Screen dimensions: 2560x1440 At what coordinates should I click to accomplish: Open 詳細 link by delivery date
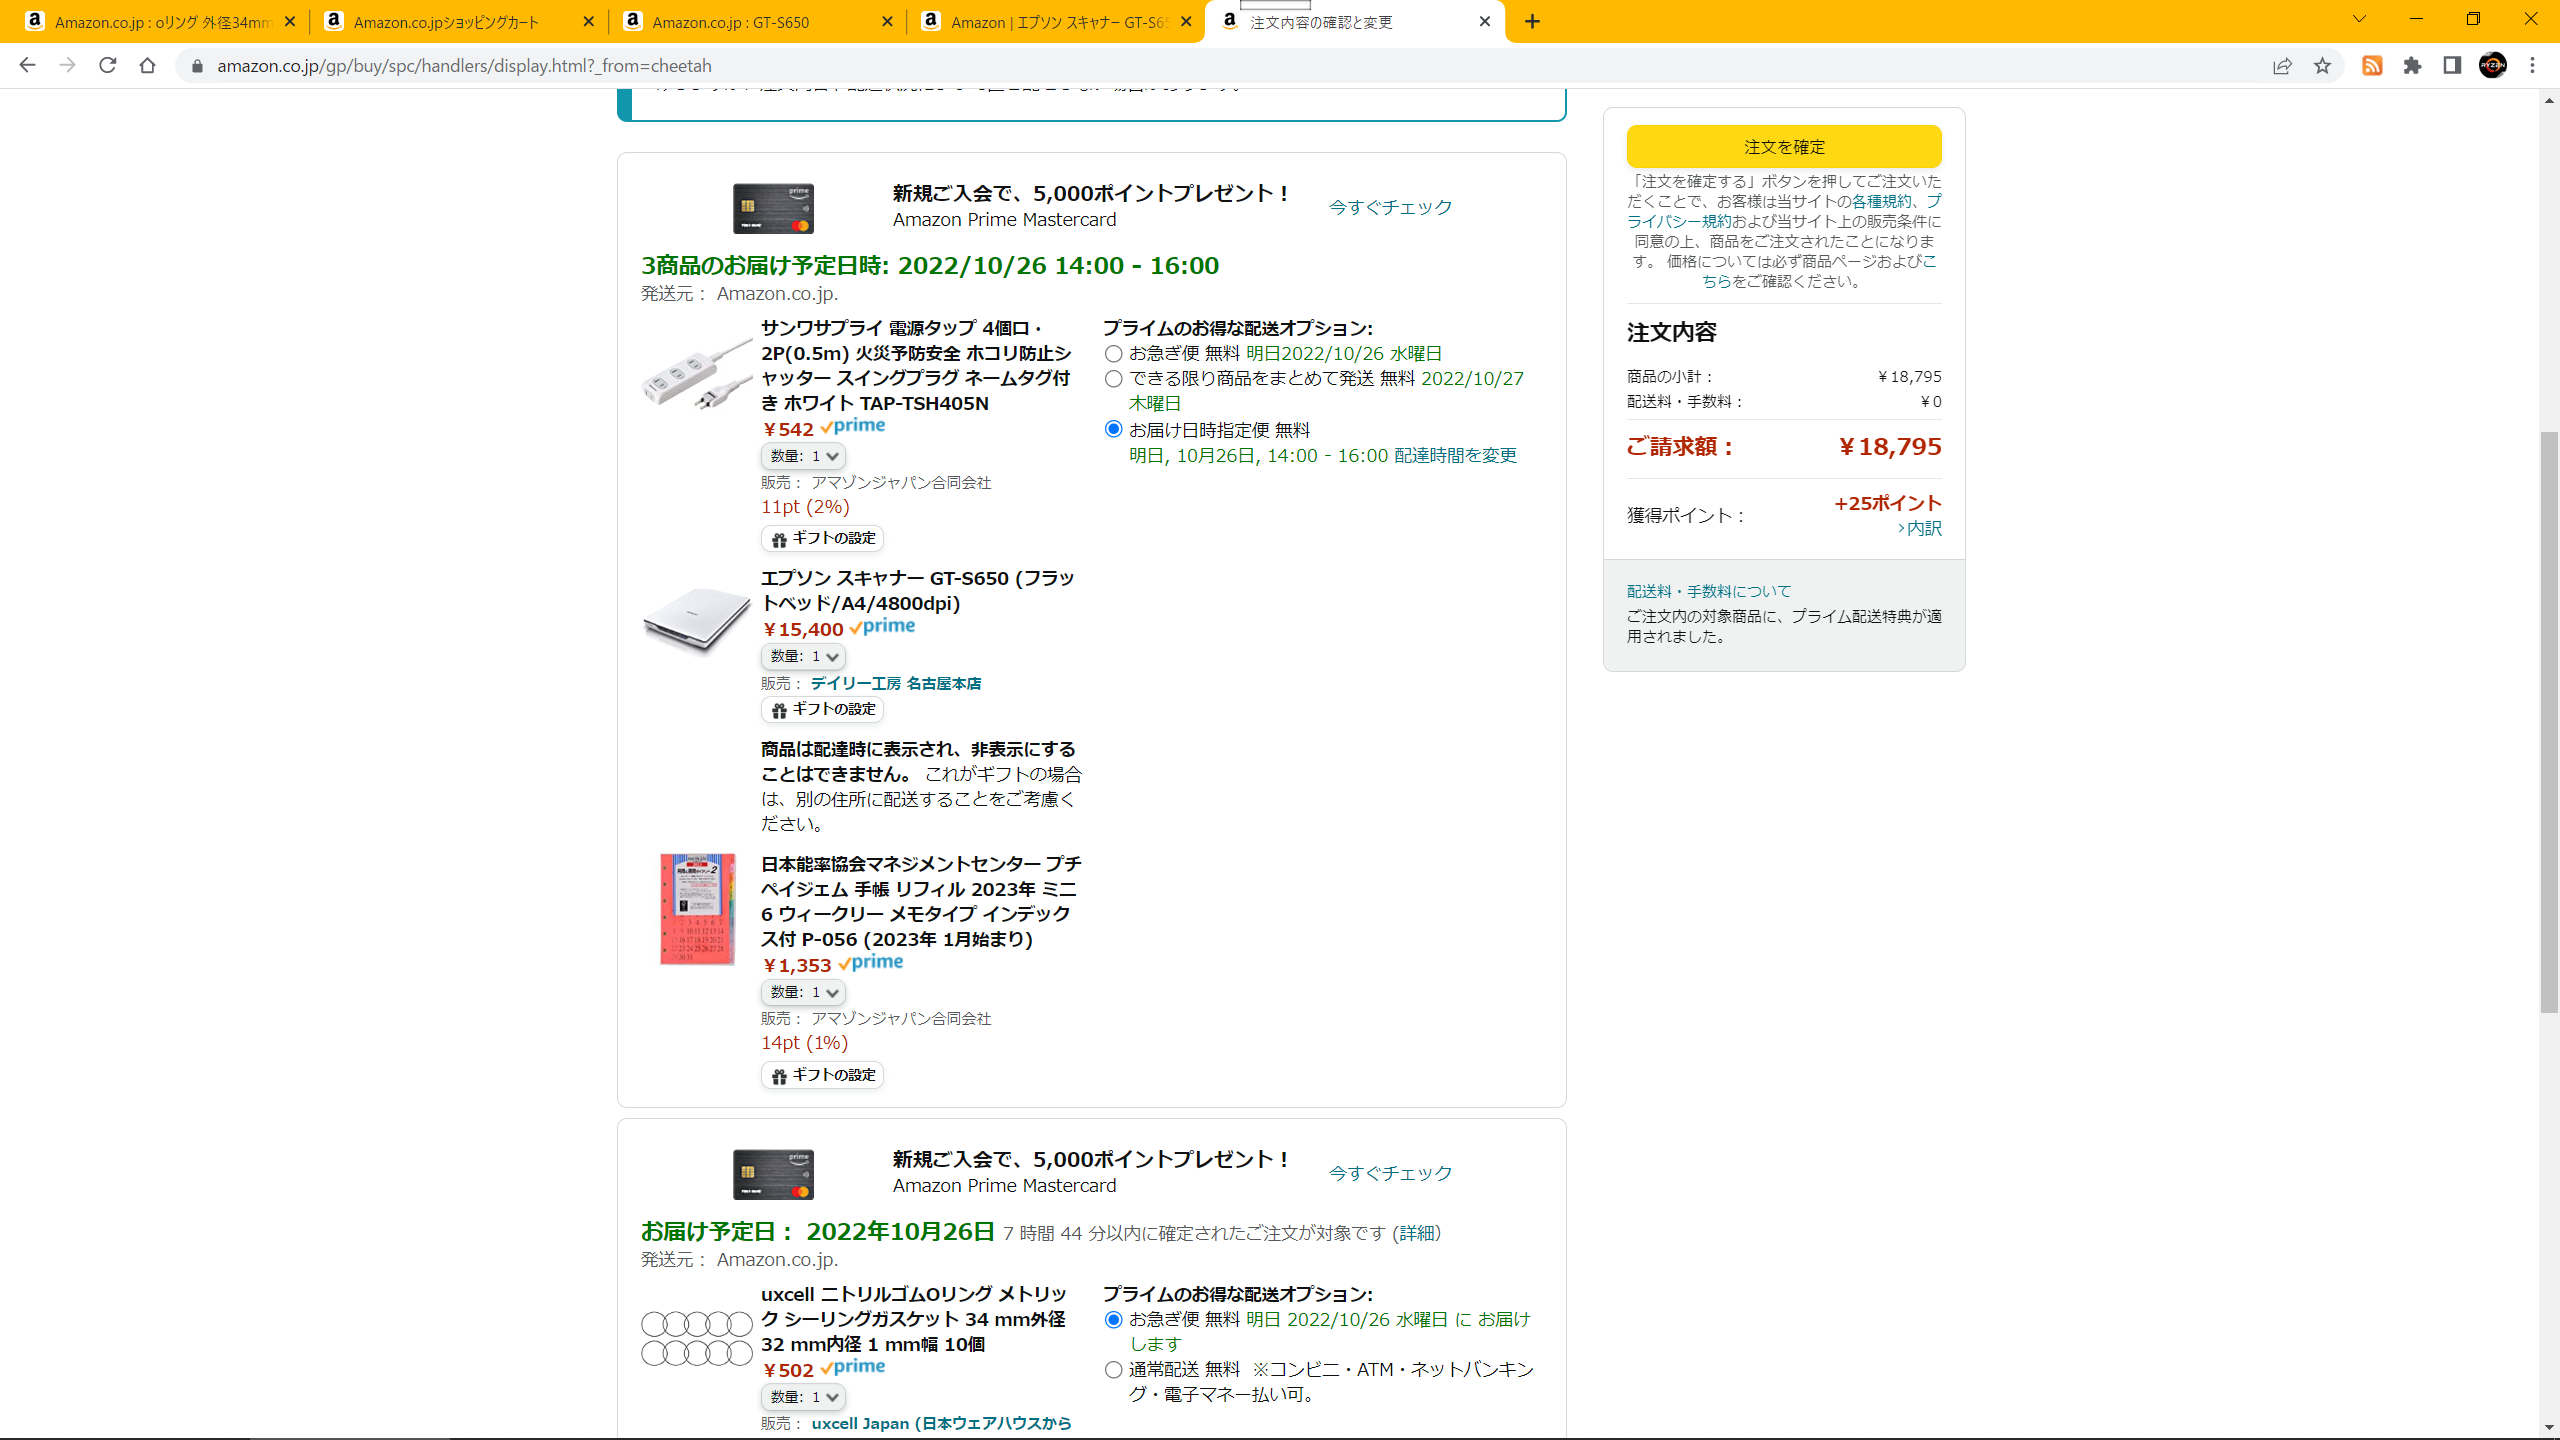[1417, 1234]
